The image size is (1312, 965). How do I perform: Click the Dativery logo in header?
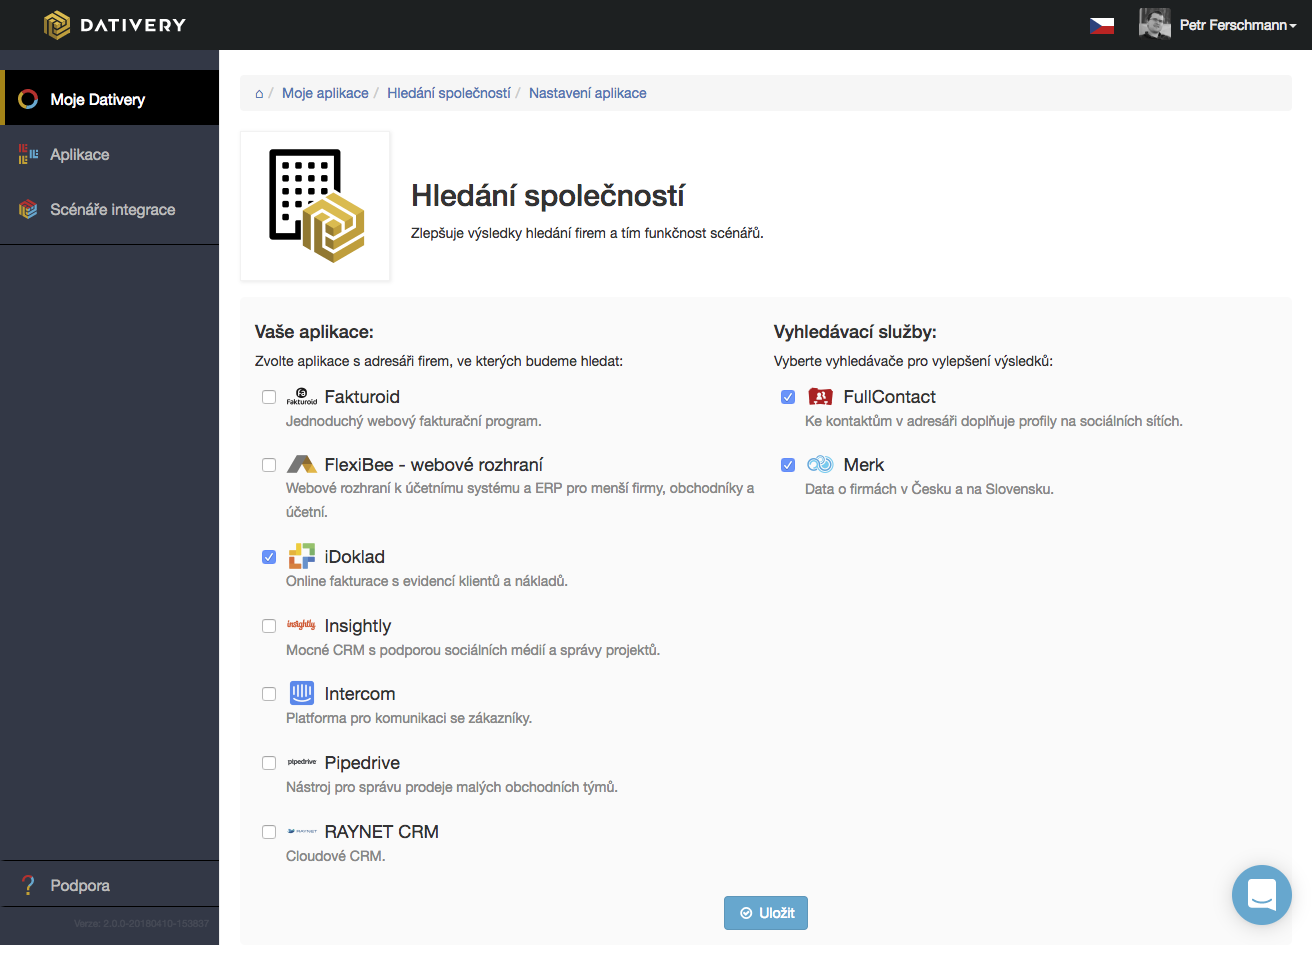(x=115, y=25)
